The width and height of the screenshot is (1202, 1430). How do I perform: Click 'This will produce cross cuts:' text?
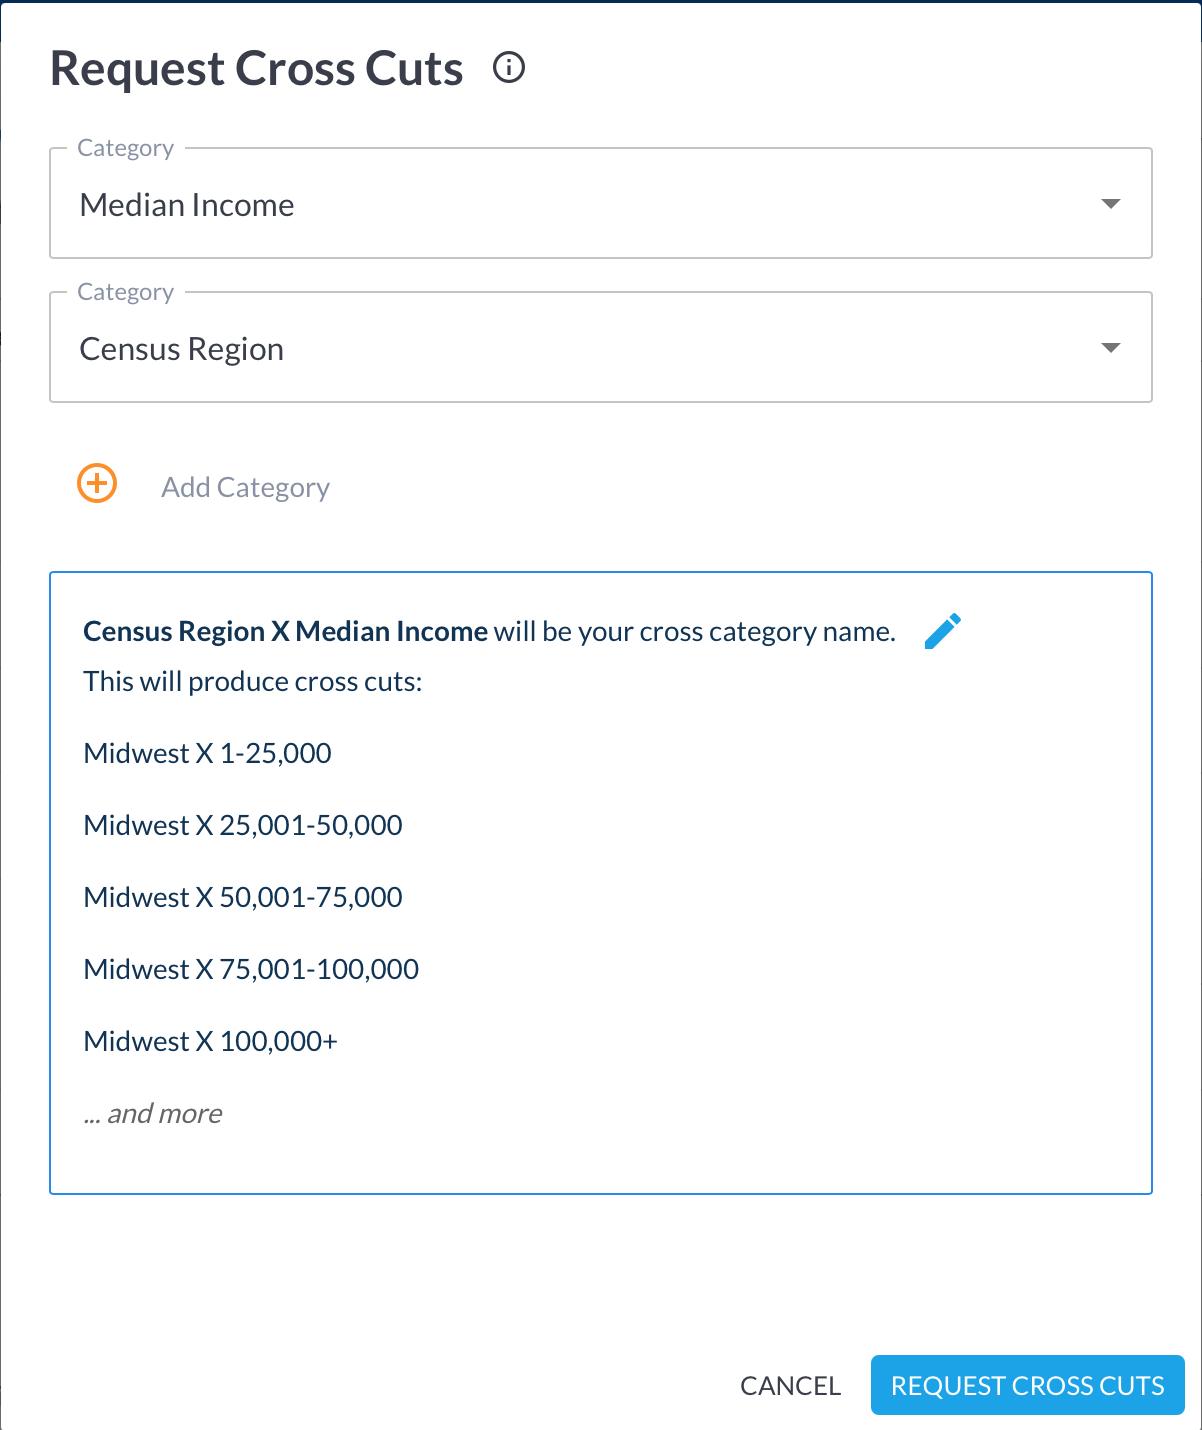click(x=253, y=682)
